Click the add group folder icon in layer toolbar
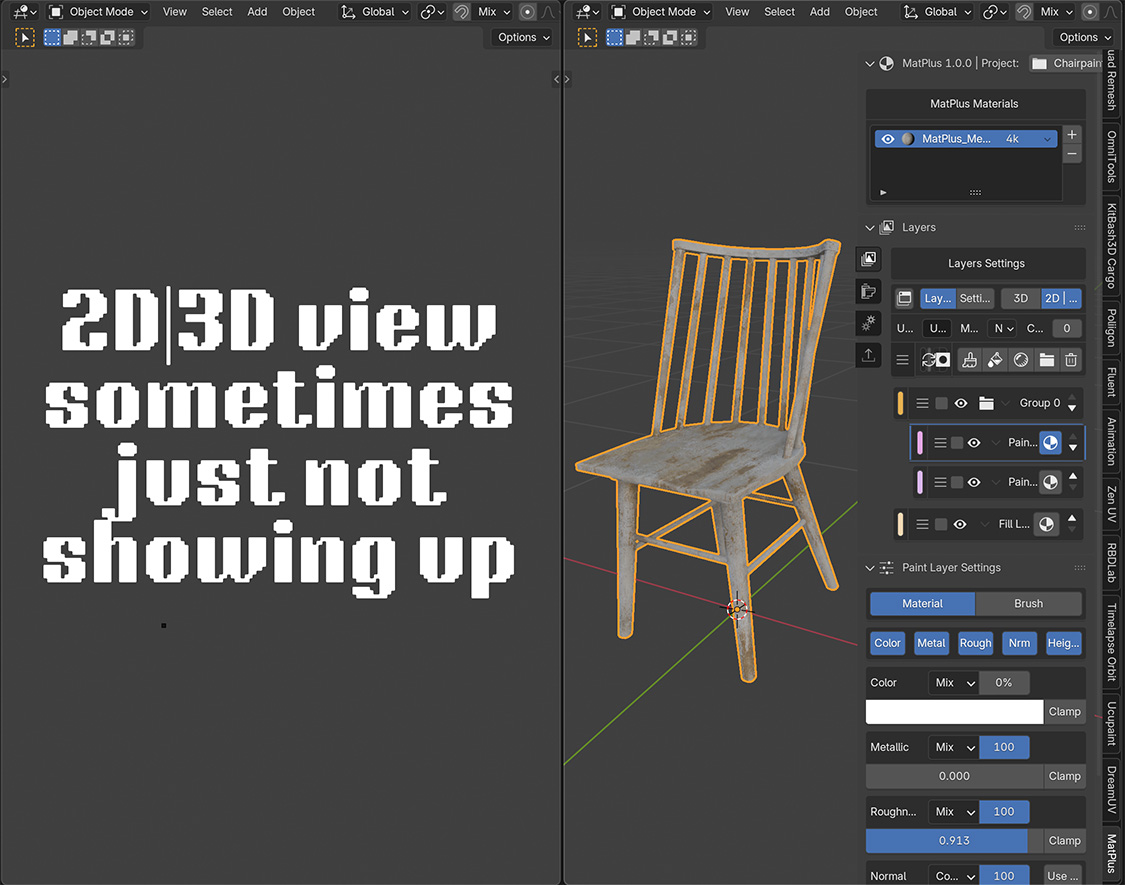Image resolution: width=1125 pixels, height=885 pixels. [x=1047, y=360]
